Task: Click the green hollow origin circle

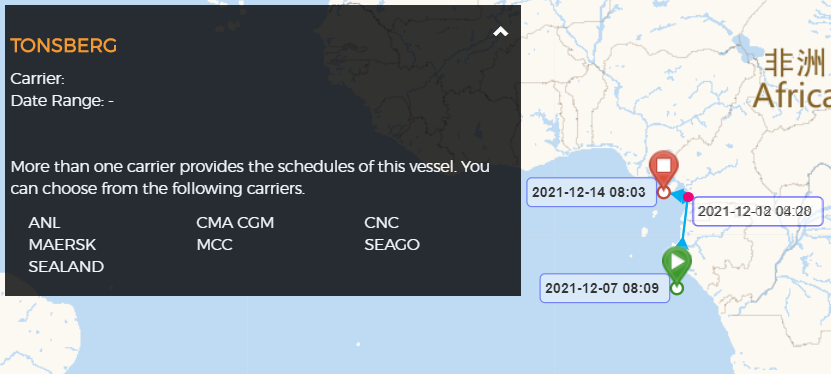Action: pyautogui.click(x=677, y=288)
